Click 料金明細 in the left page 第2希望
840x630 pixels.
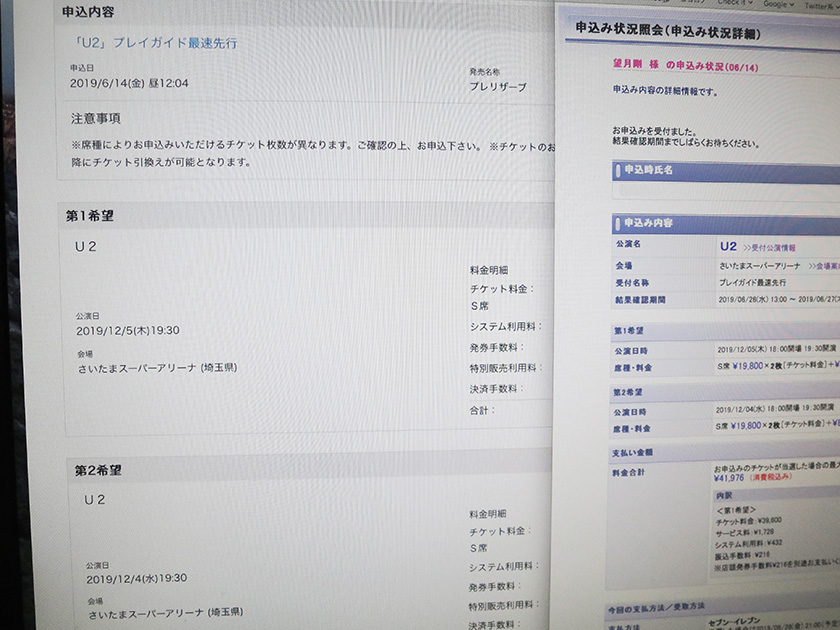click(488, 514)
